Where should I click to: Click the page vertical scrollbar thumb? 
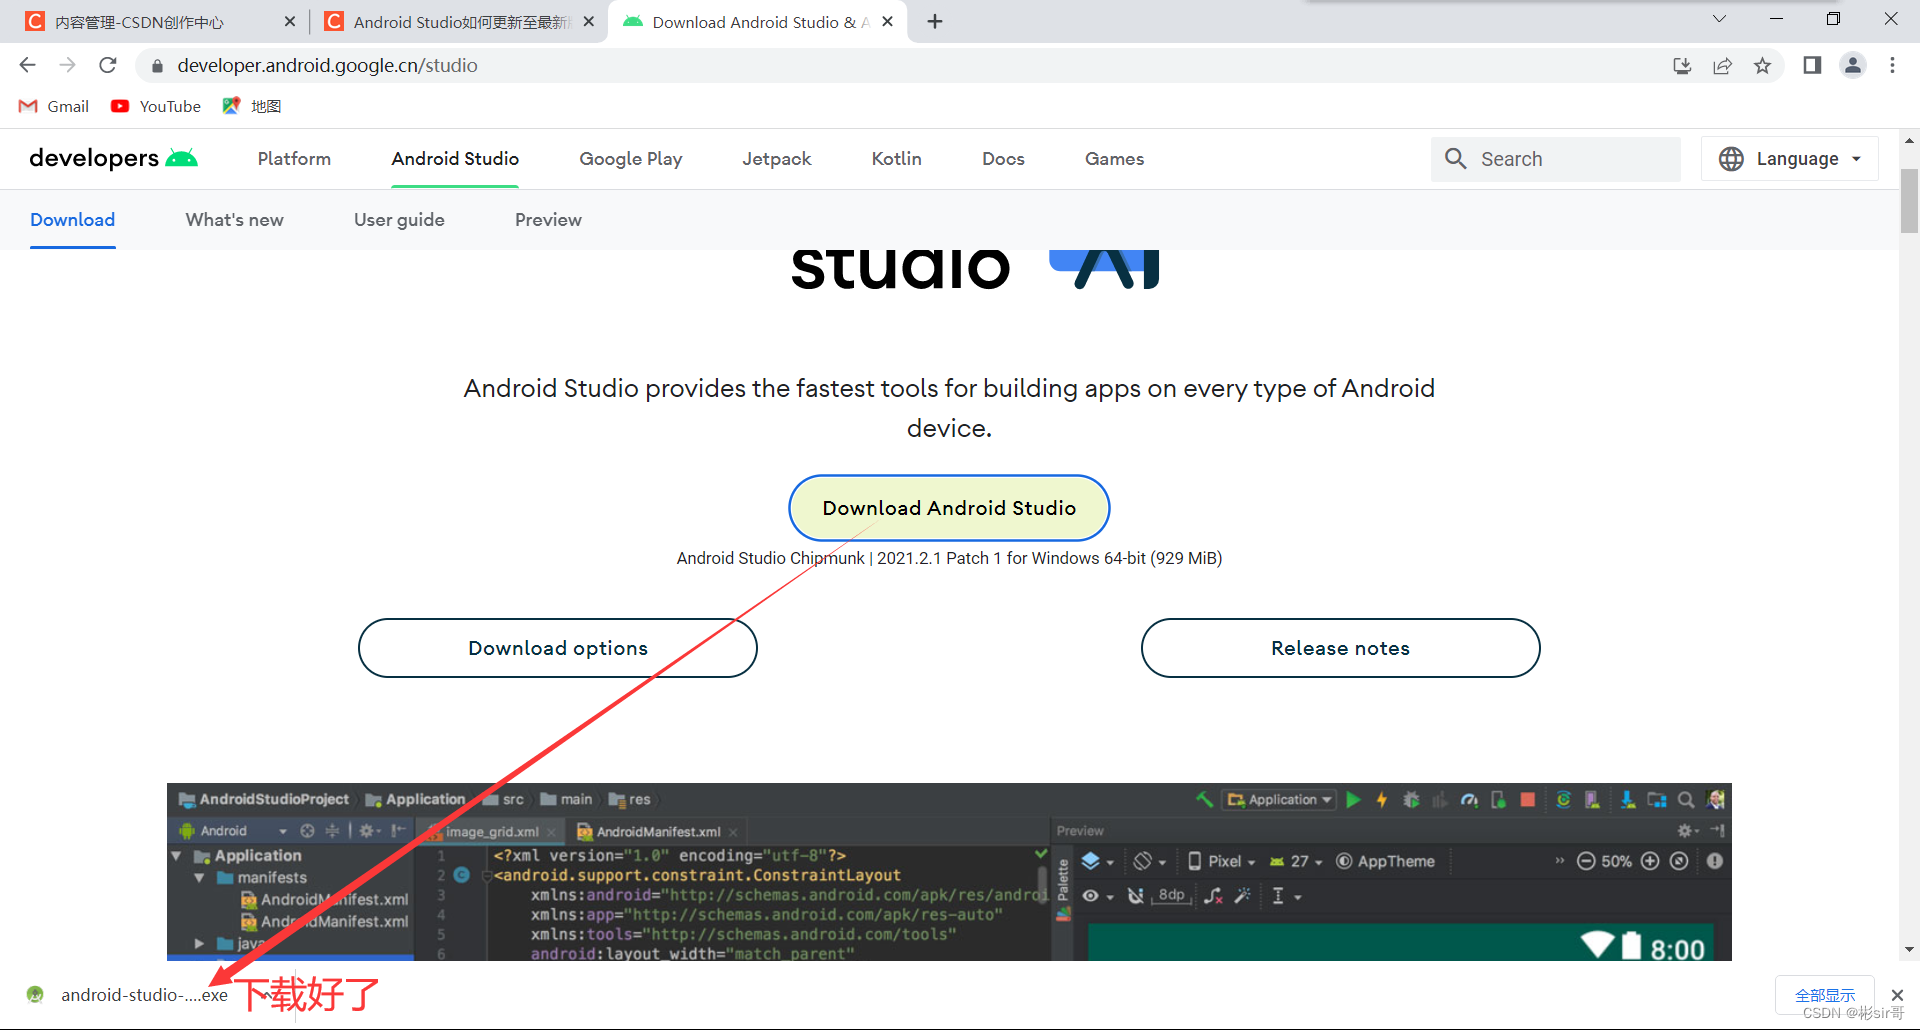coord(1909,200)
